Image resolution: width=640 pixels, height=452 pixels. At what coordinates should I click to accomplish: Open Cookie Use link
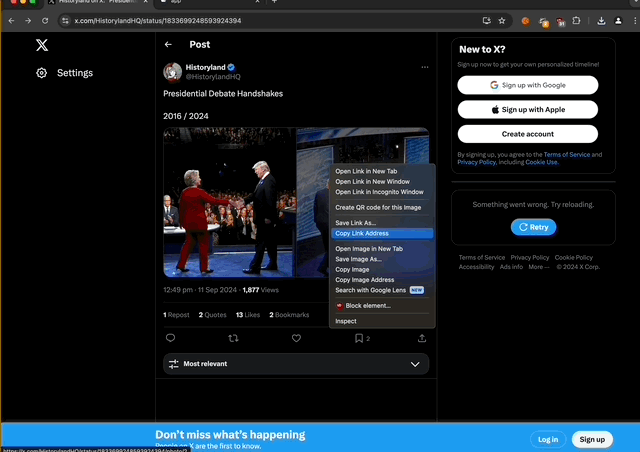[541, 163]
